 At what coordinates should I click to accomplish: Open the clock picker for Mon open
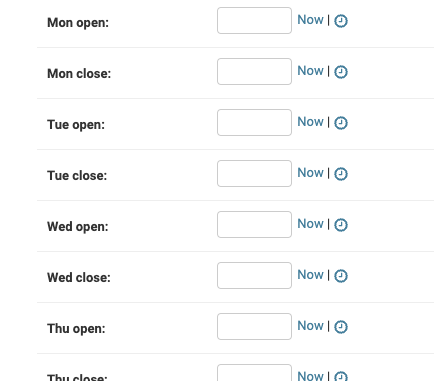[x=341, y=21]
